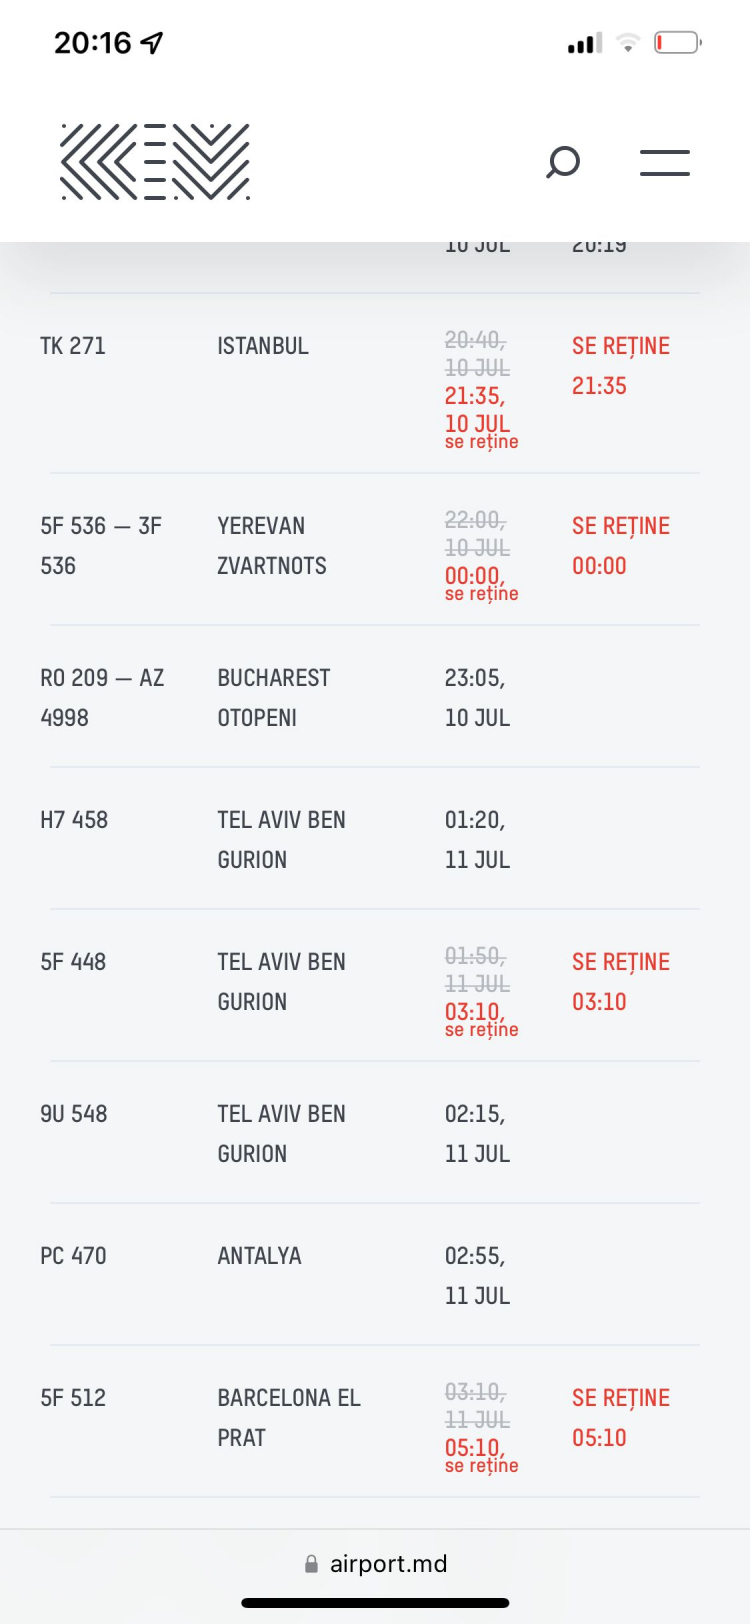Select flight TK 271 row
This screenshot has height=1624, width=750.
[375, 383]
